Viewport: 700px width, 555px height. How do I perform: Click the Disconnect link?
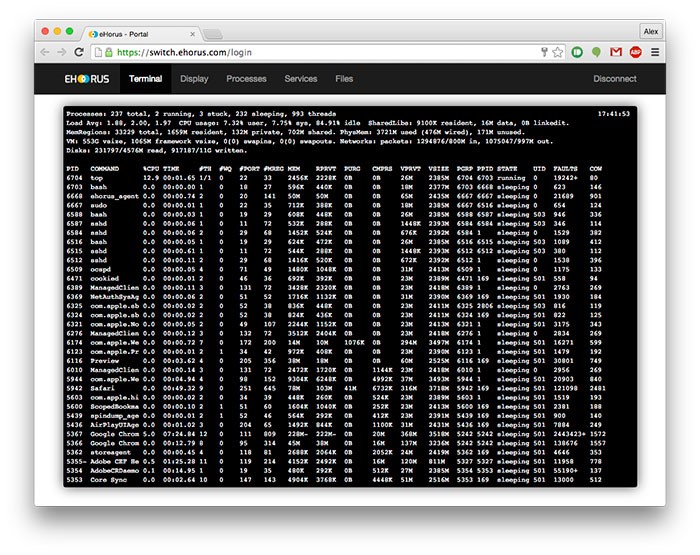pyautogui.click(x=615, y=79)
